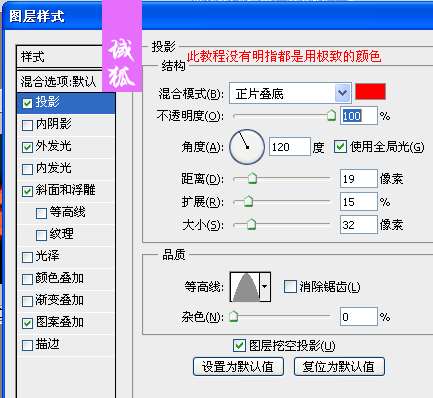
Task: Click the 大小 size slider handle
Action: (x=252, y=224)
